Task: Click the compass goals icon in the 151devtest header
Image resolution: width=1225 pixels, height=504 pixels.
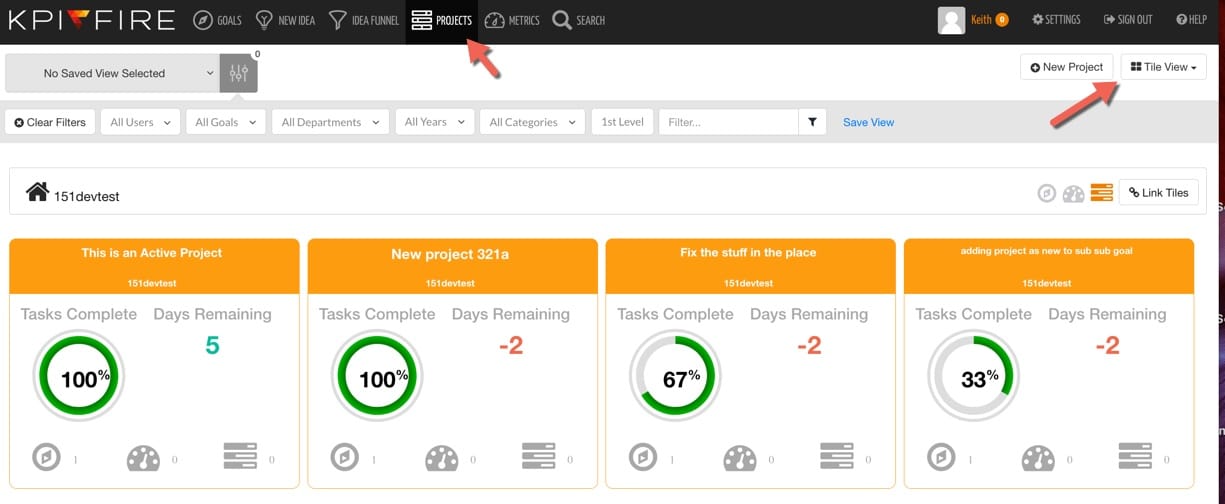Action: point(1046,193)
